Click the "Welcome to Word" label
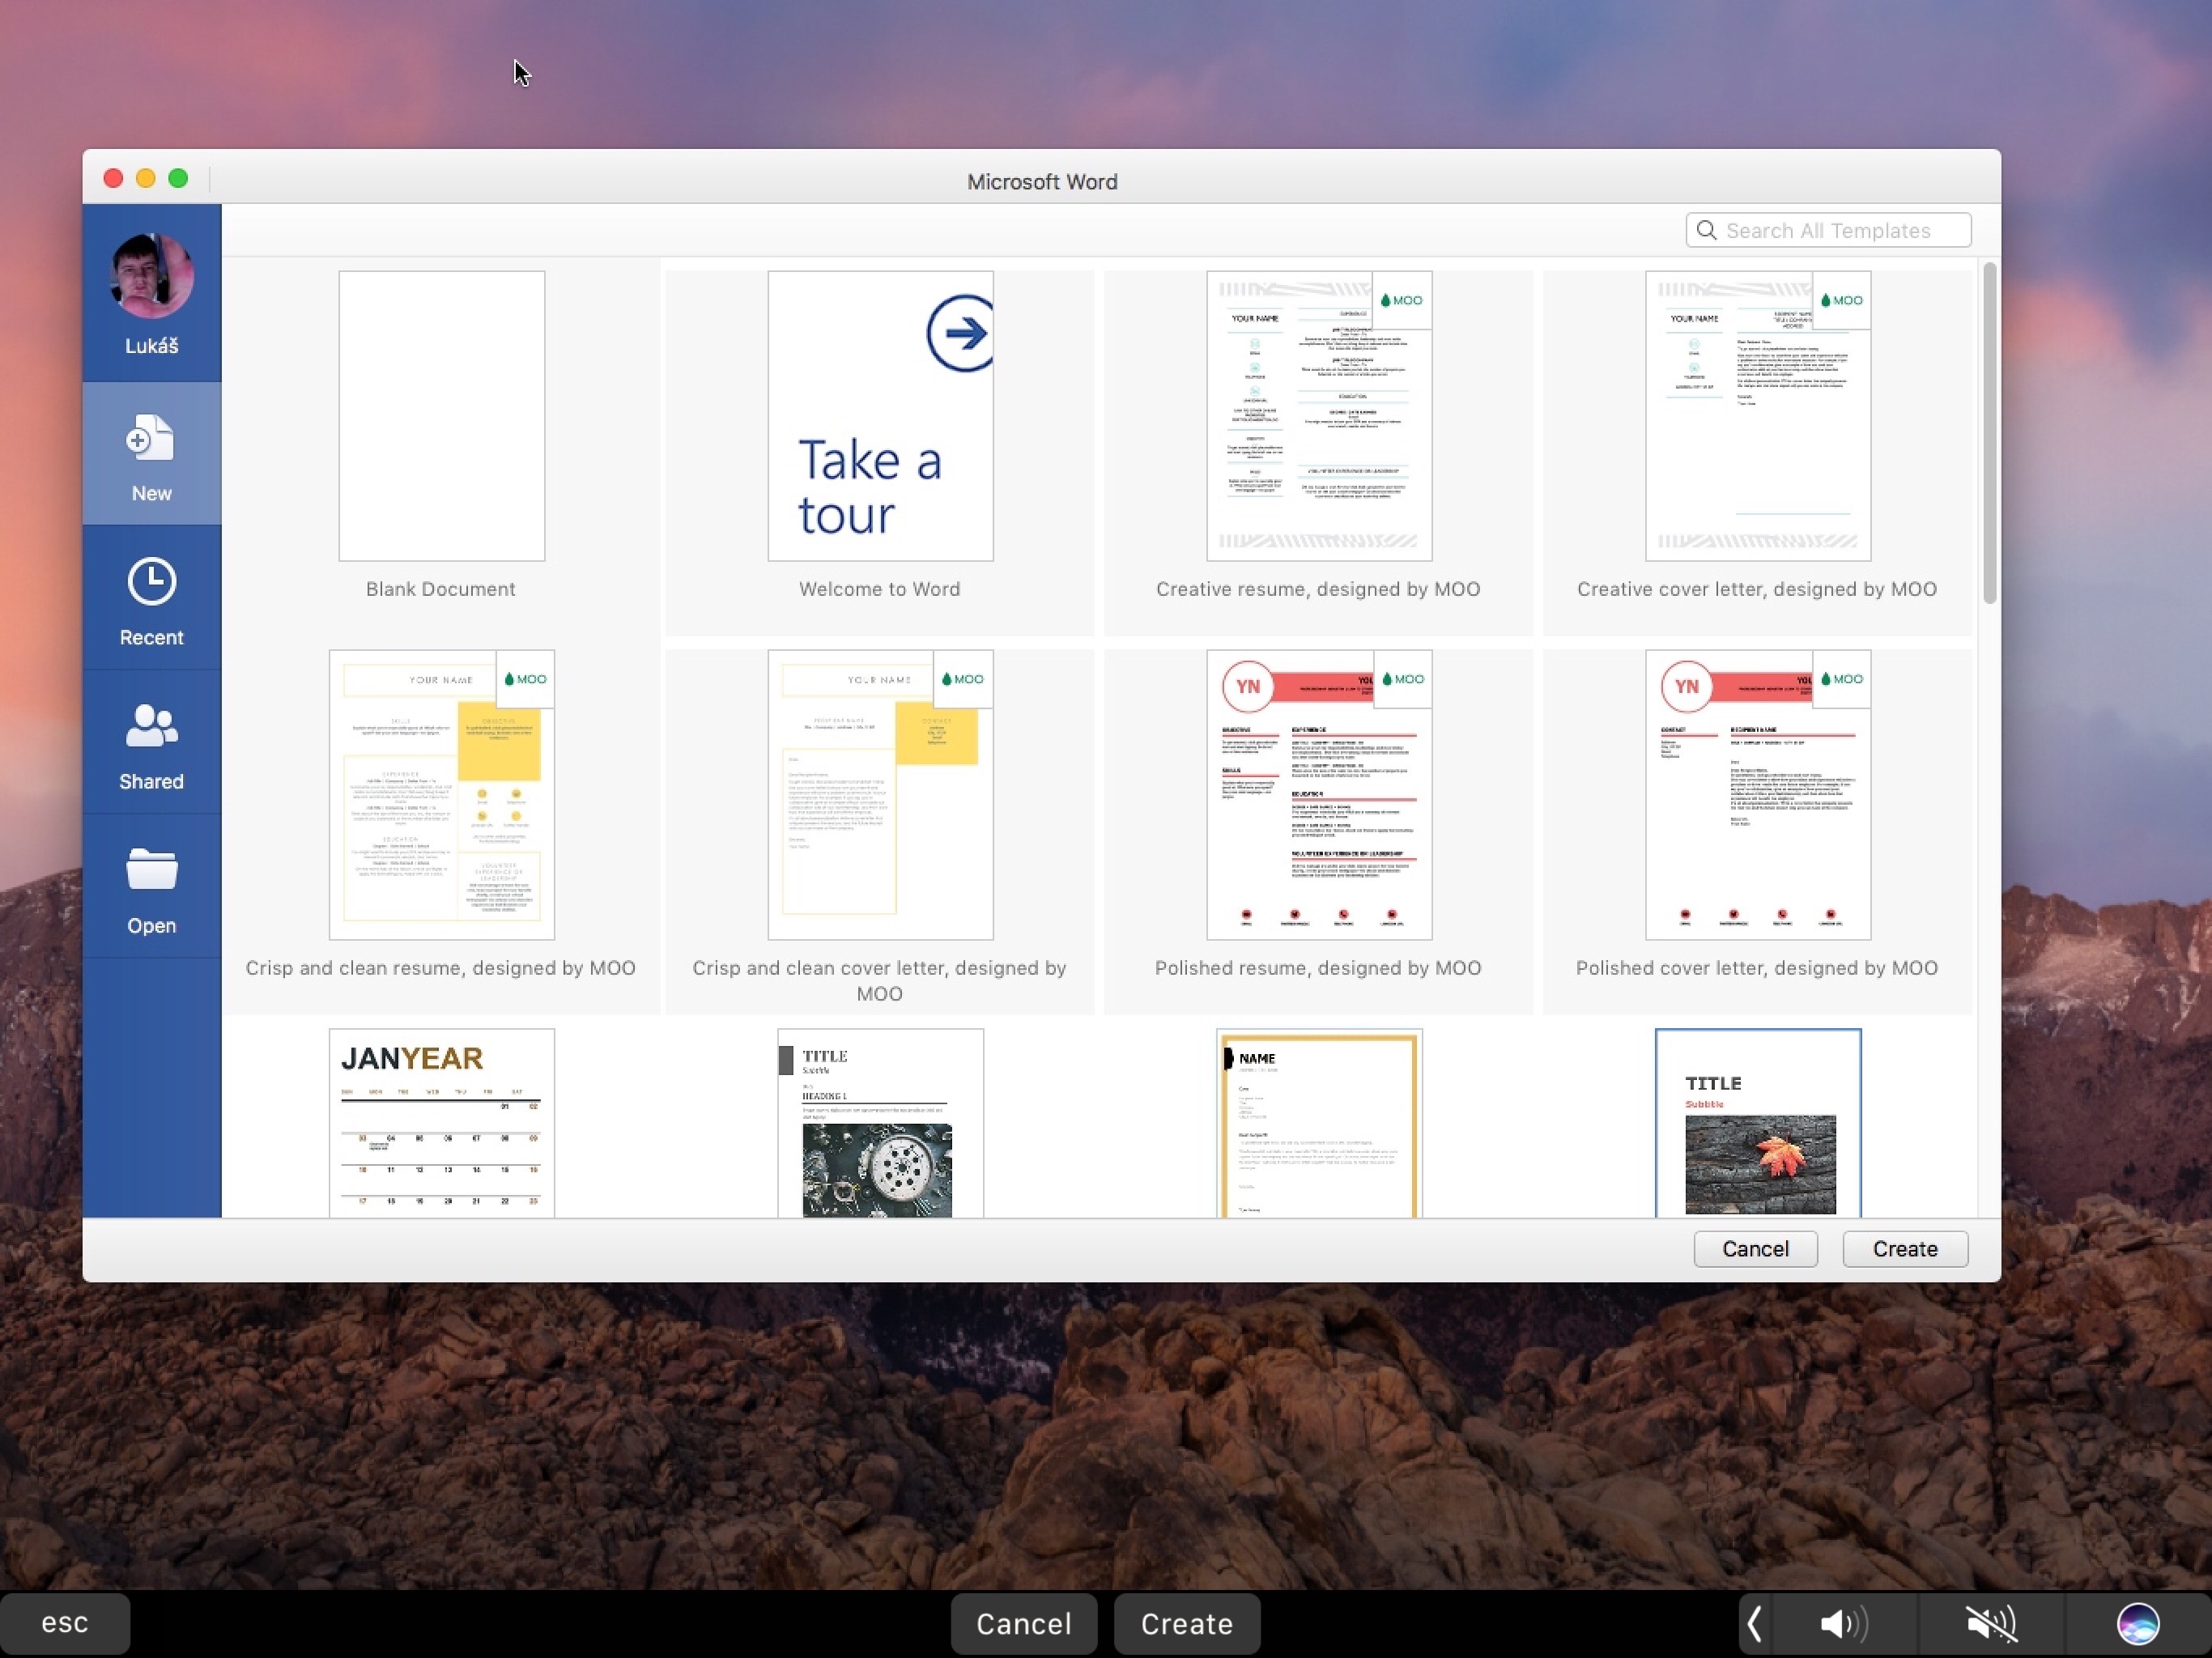2212x1658 pixels. click(x=880, y=589)
